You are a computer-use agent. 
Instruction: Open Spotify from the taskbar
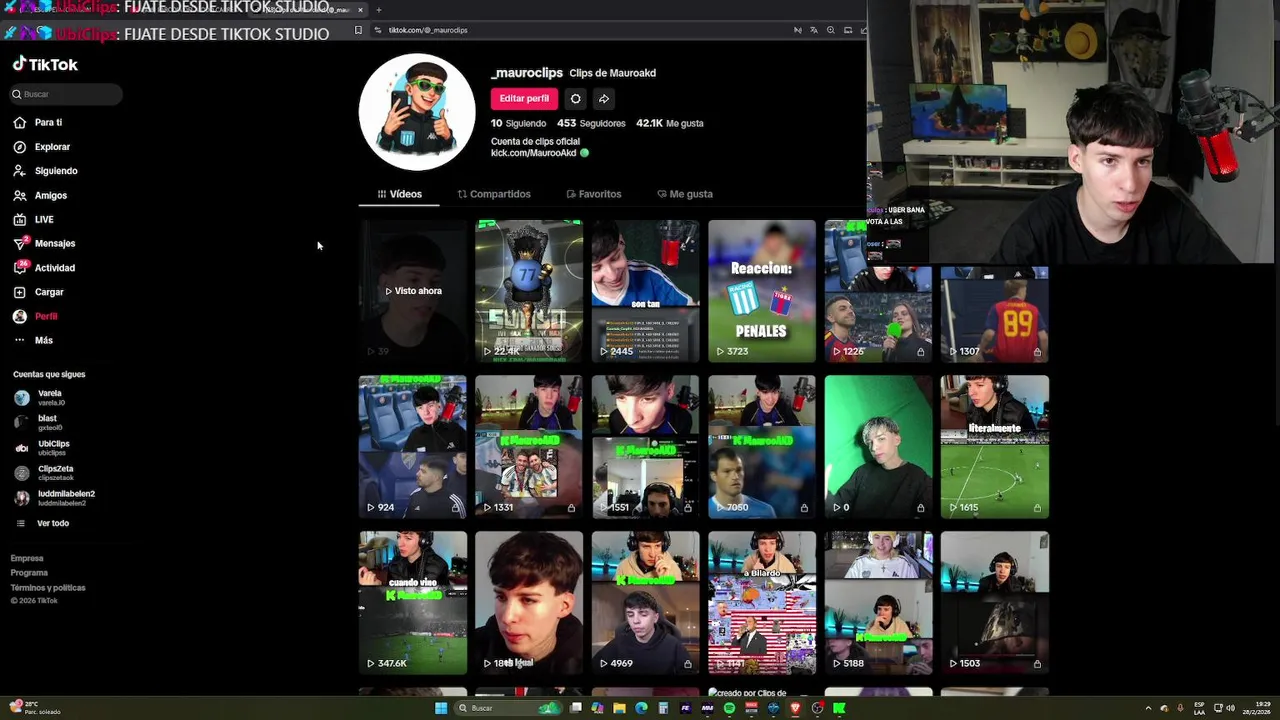pos(729,708)
